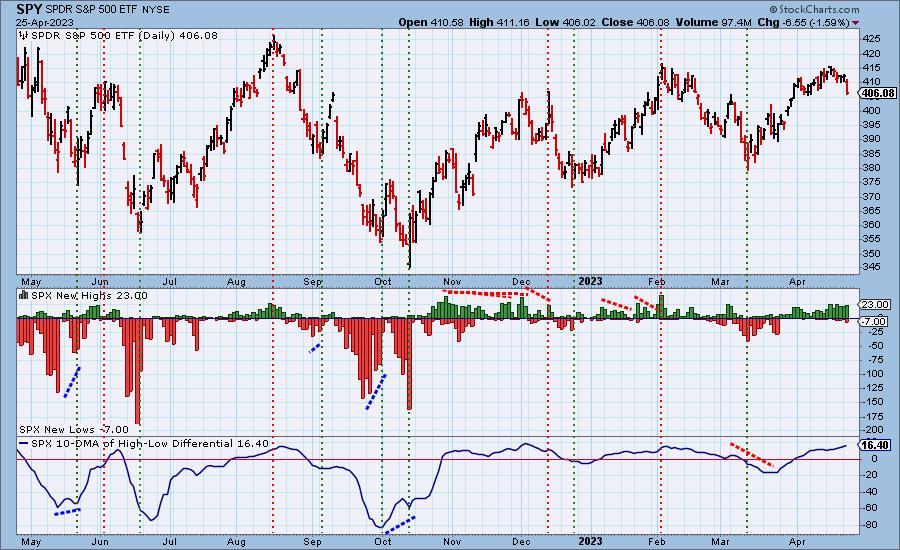Click the 25-Apr-2023 date text
Image resolution: width=900 pixels, height=550 pixels.
tap(45, 22)
